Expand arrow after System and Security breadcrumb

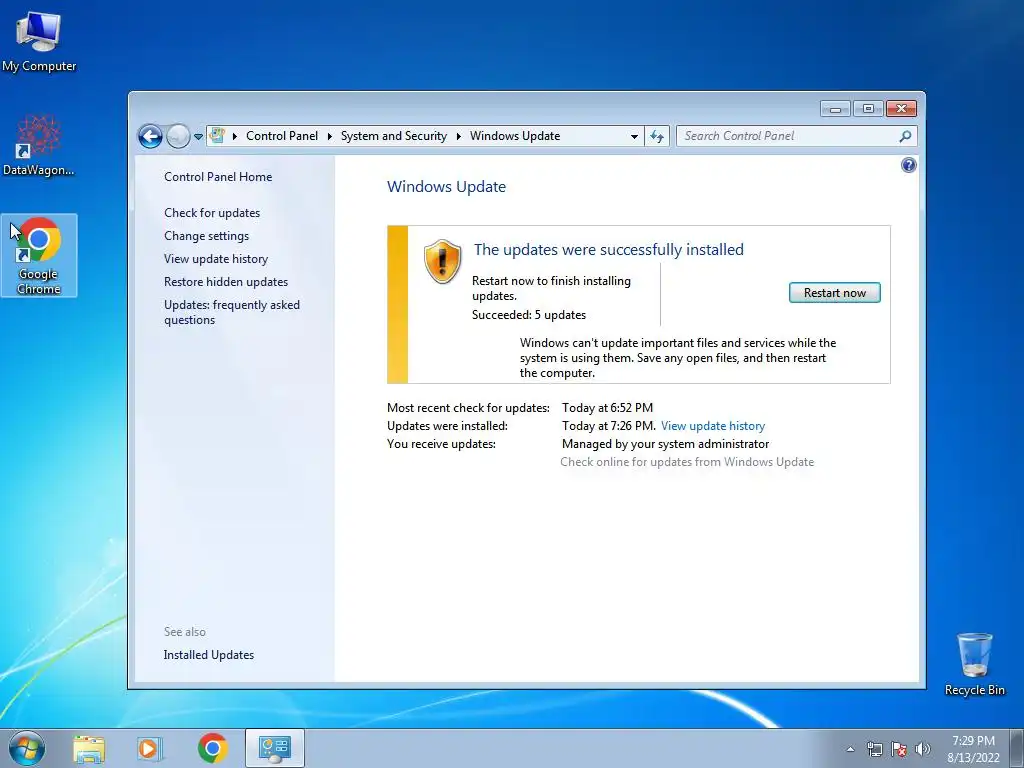coord(458,136)
